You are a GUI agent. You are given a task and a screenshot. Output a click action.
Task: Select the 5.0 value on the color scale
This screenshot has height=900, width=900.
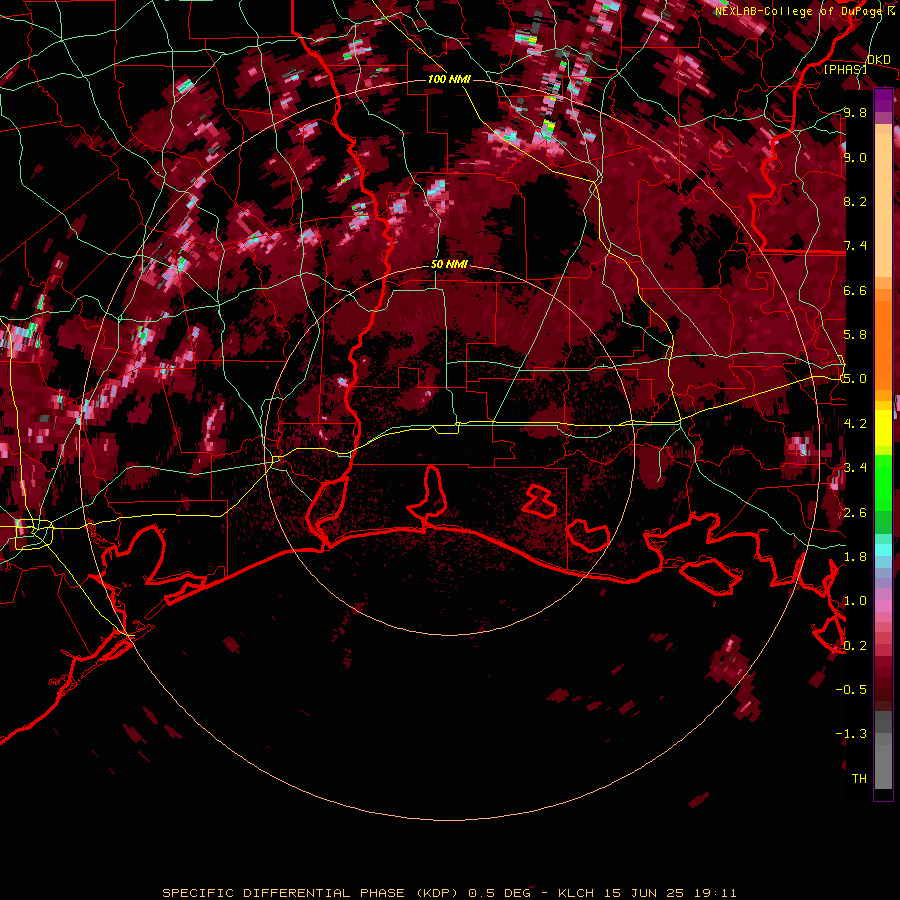point(854,379)
